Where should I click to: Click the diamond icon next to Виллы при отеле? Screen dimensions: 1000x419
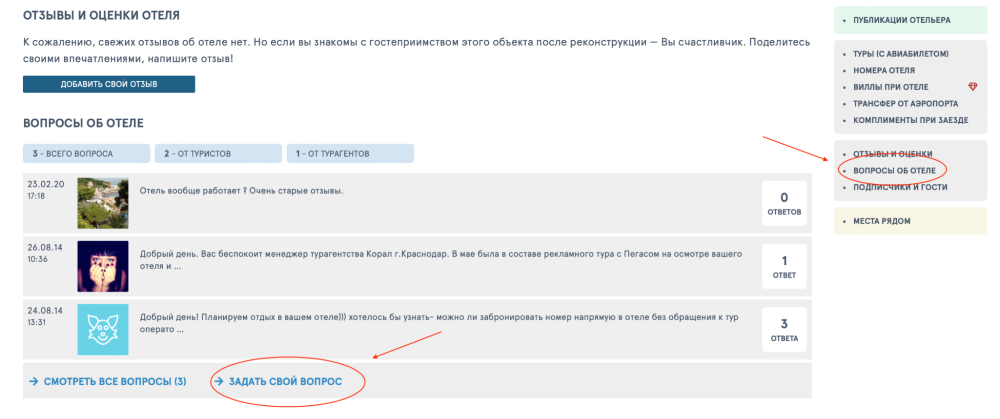(973, 87)
